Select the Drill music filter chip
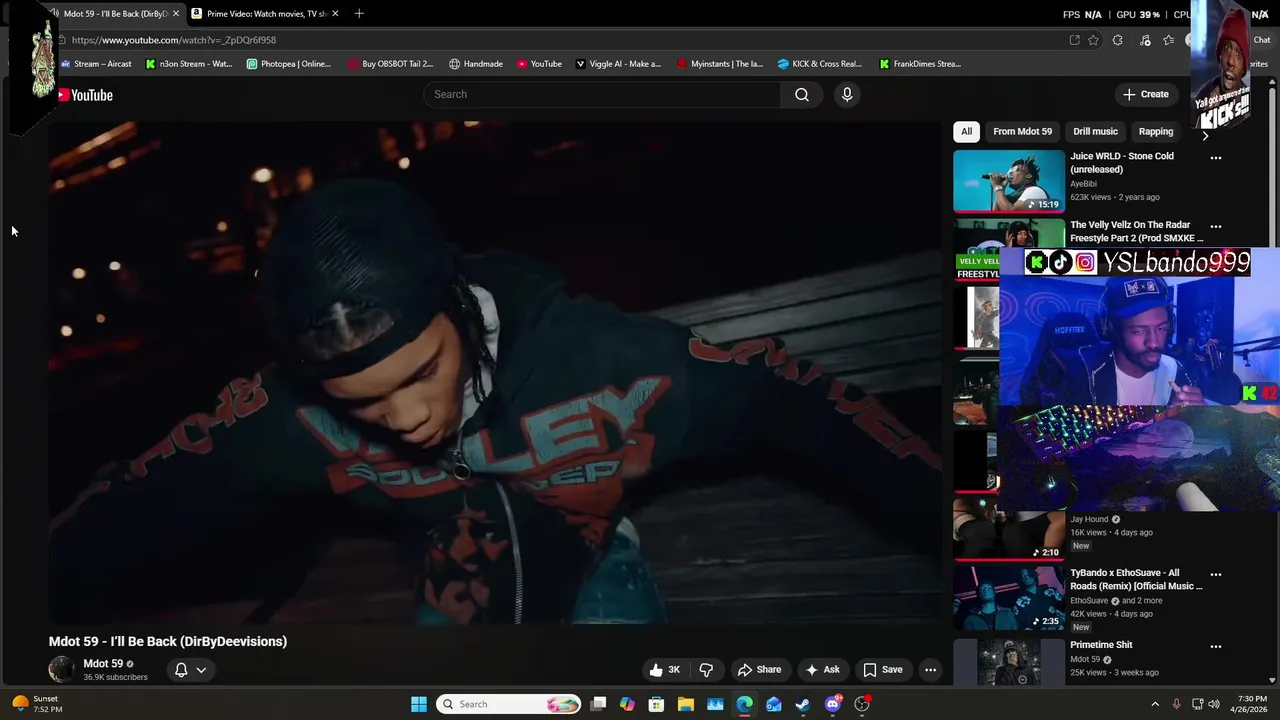Viewport: 1280px width, 720px height. (x=1095, y=131)
